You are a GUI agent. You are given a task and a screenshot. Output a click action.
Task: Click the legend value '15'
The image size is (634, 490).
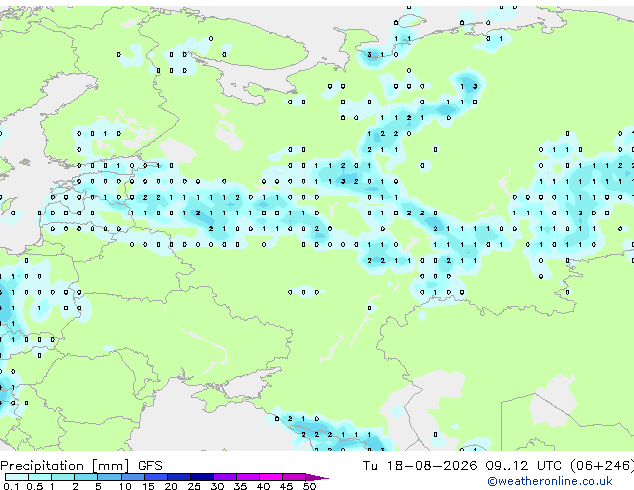148,486
